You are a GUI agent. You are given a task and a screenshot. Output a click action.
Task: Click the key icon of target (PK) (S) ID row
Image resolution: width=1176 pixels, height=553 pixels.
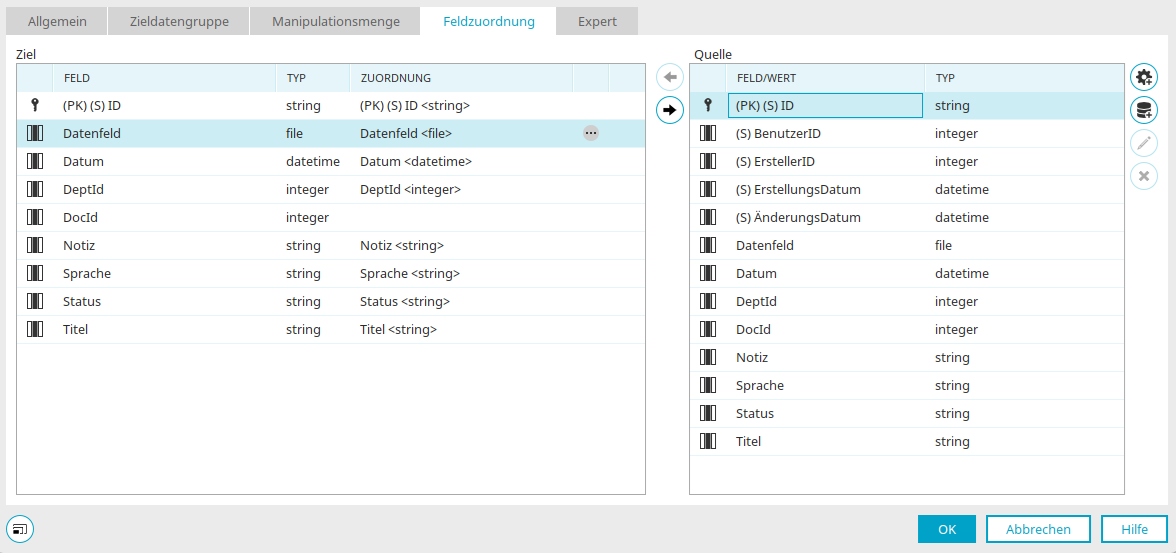(x=34, y=106)
